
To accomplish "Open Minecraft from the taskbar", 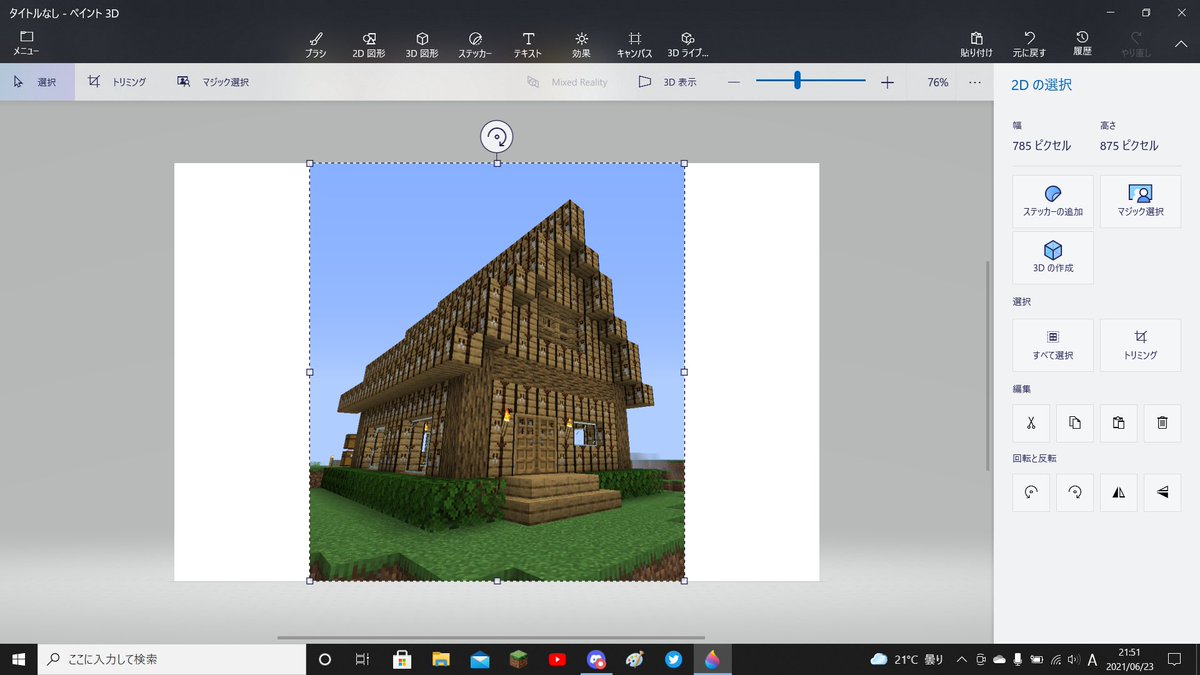I will (x=518, y=659).
